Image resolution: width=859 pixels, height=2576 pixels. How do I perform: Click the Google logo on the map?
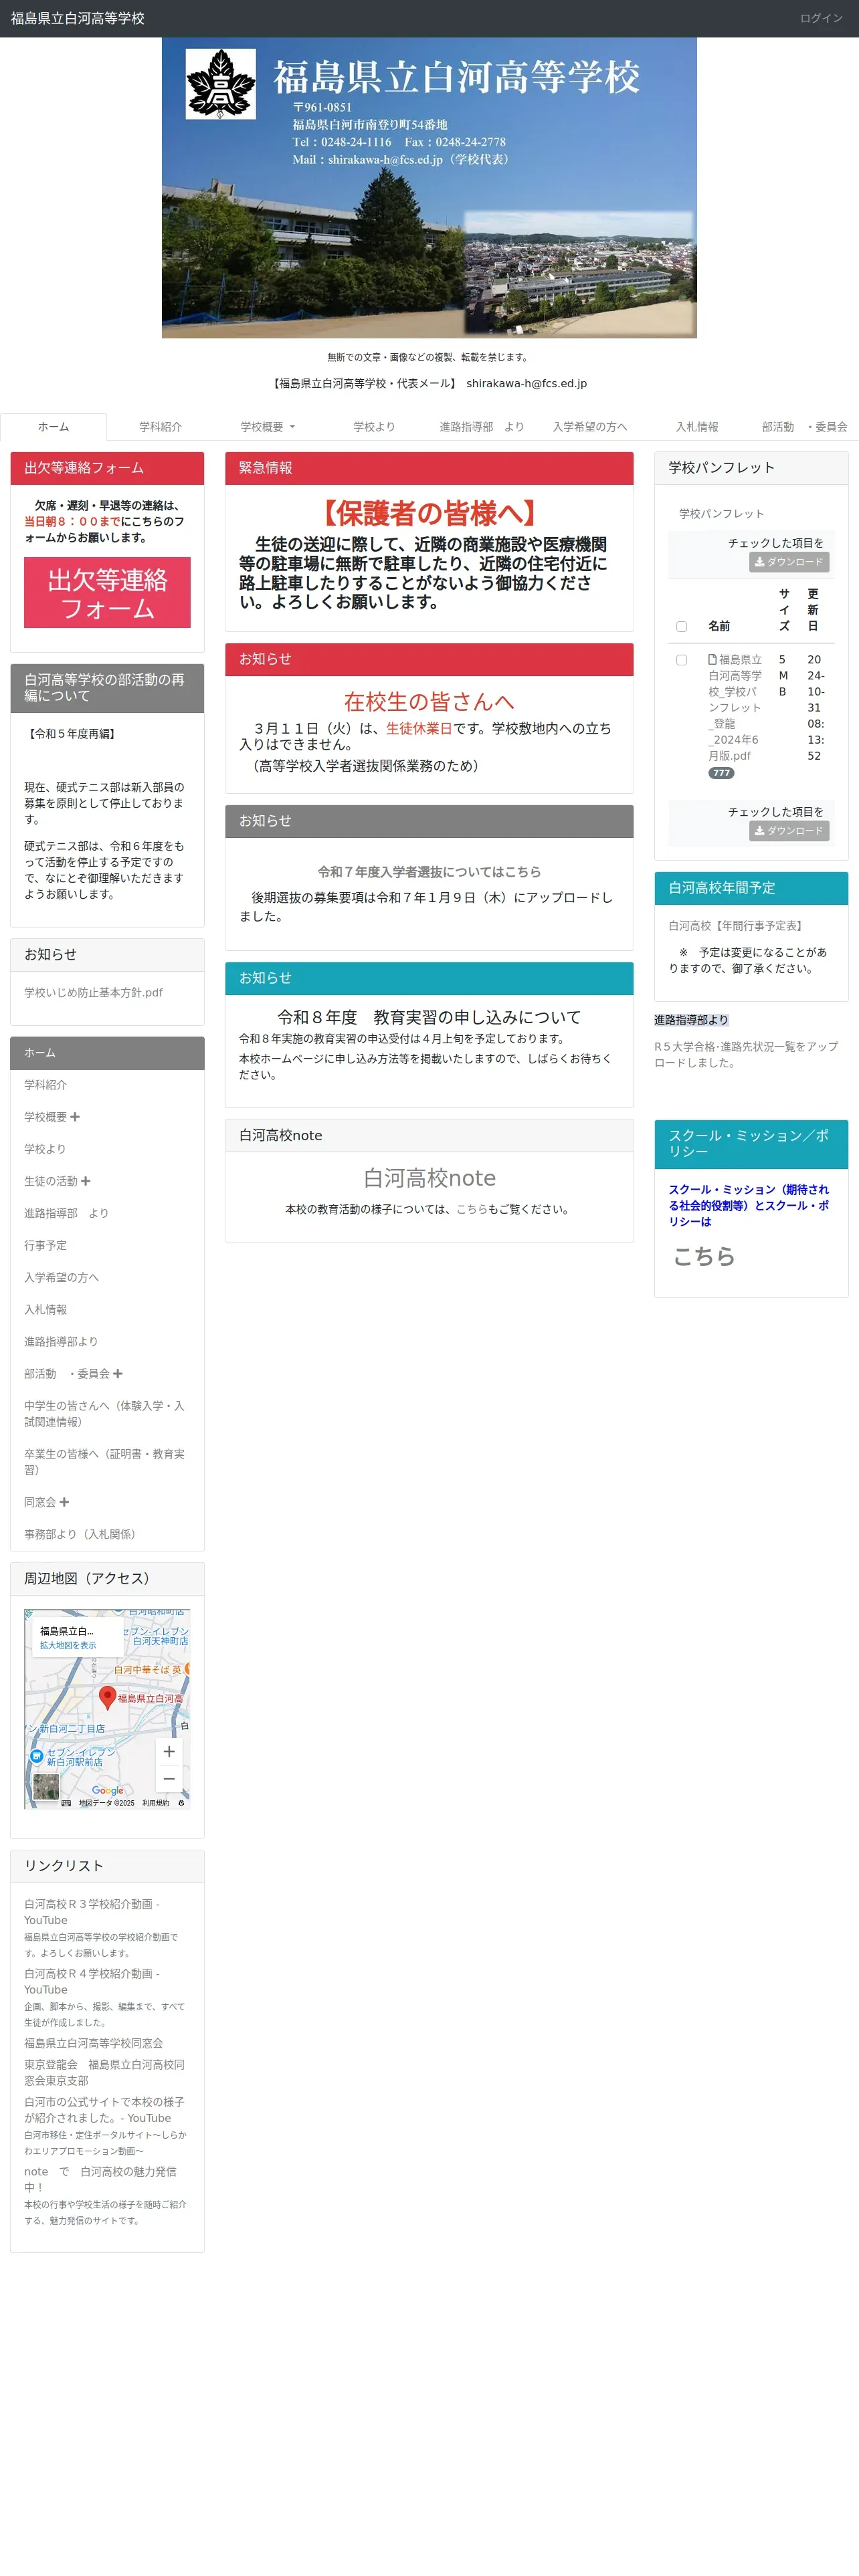click(108, 1790)
